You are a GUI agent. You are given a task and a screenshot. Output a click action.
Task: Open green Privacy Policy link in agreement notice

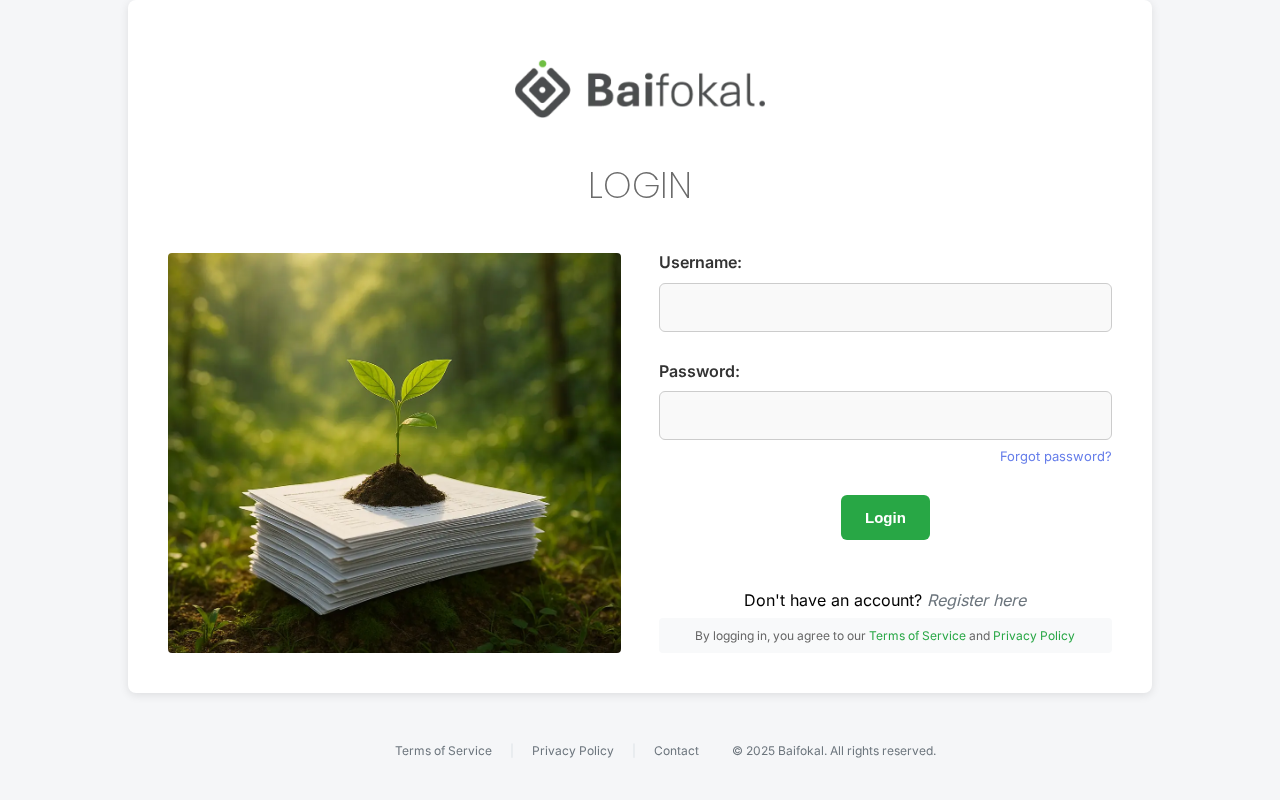click(1034, 635)
